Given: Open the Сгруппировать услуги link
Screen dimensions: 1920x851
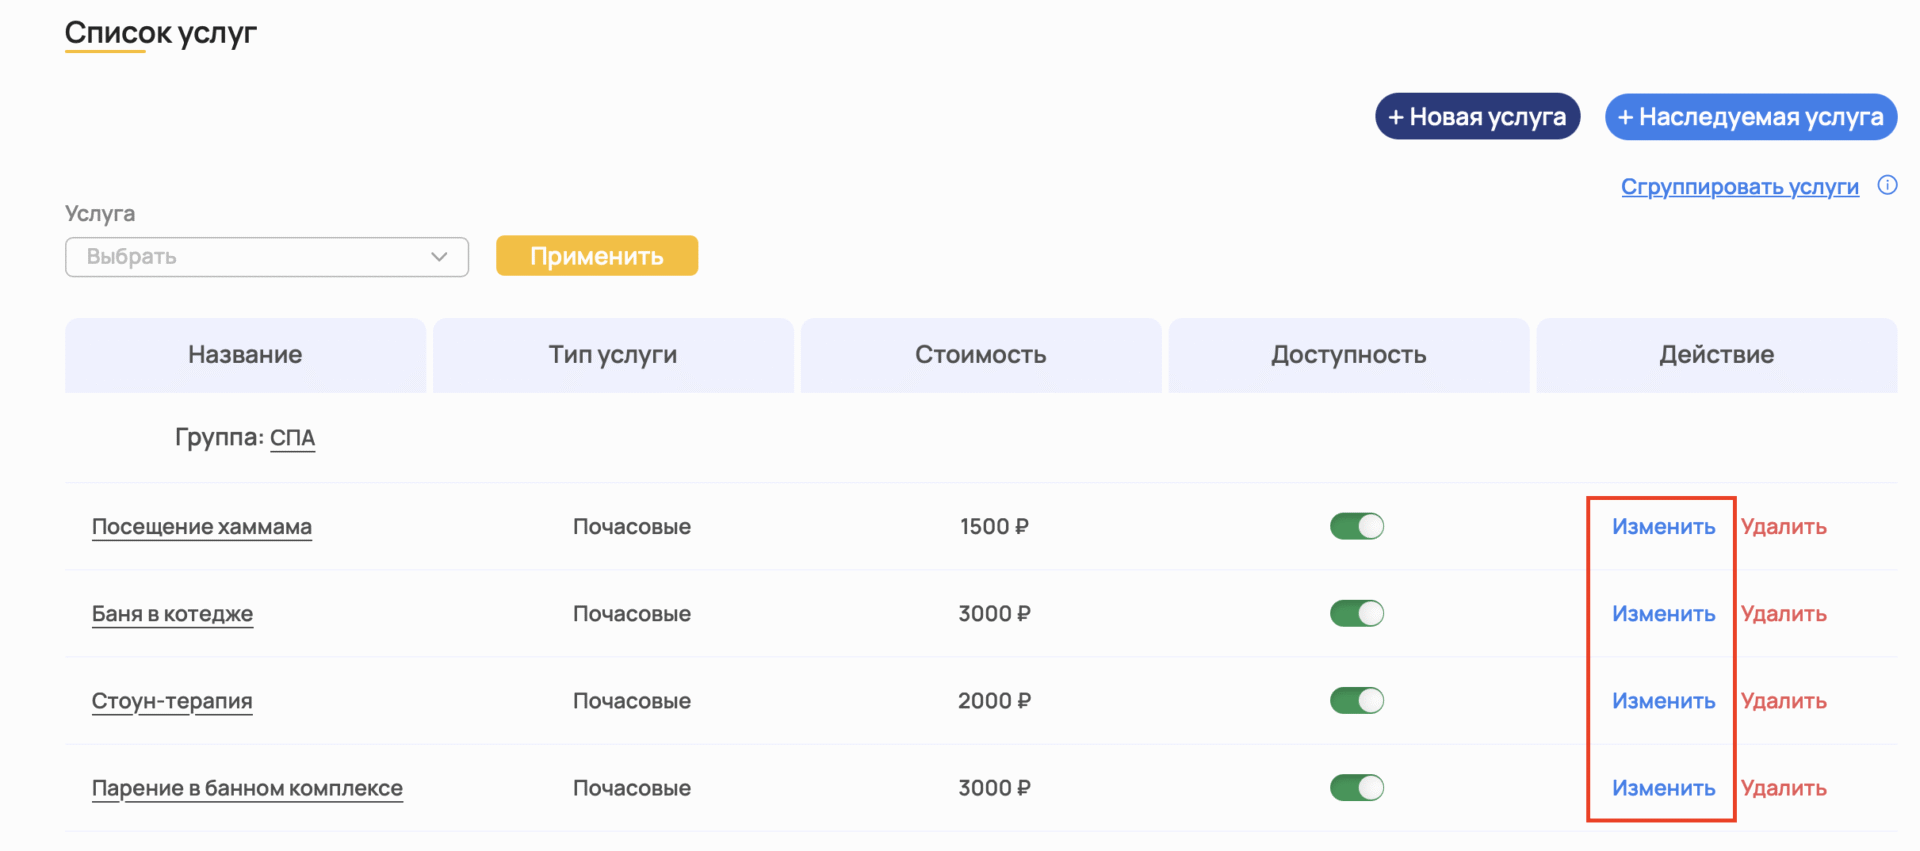Looking at the screenshot, I should (x=1739, y=187).
